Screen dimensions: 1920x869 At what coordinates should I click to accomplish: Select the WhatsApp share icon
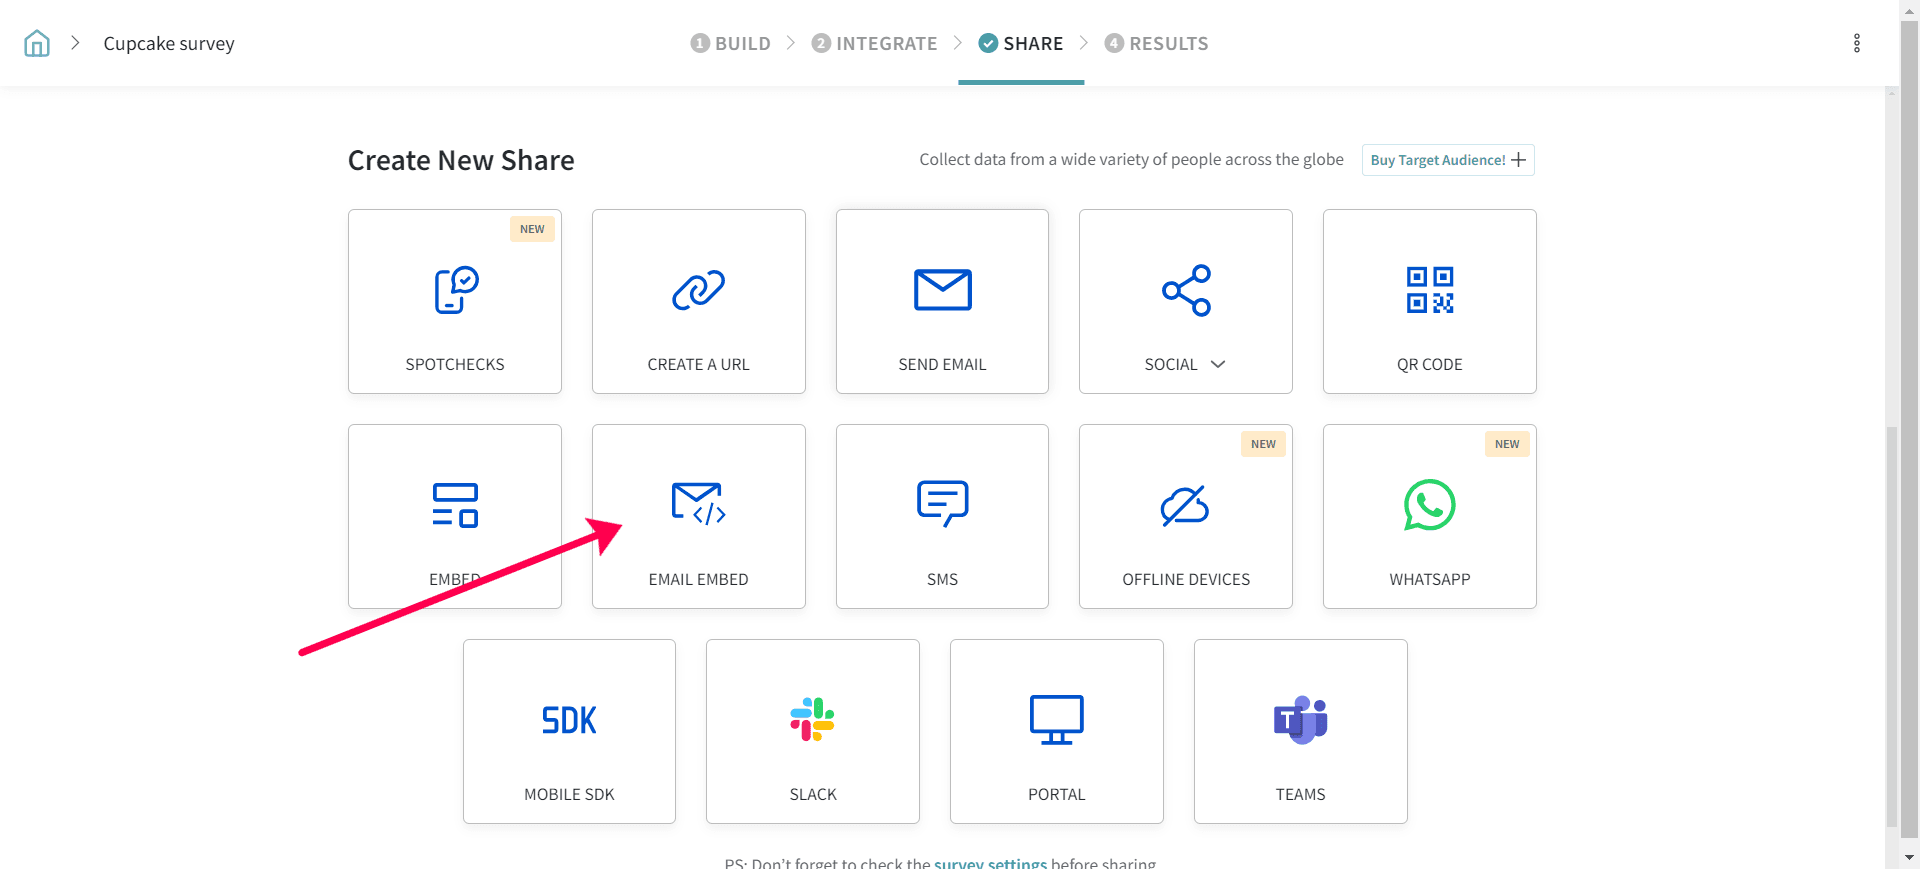click(x=1429, y=505)
